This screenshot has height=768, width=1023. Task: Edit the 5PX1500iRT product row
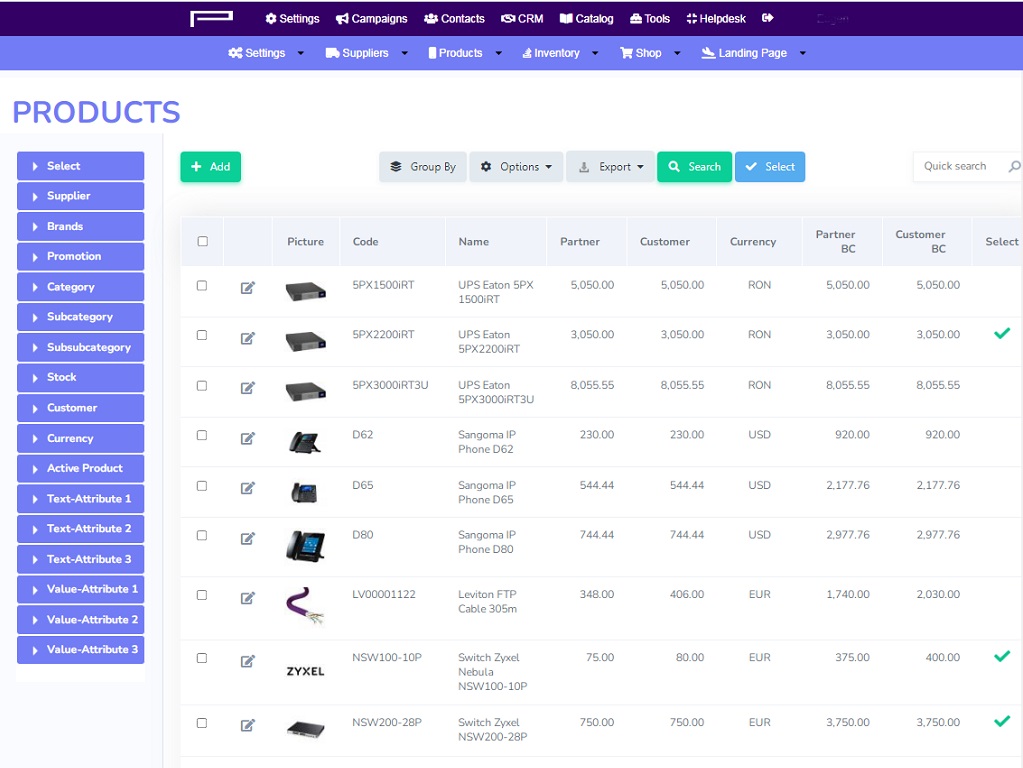(x=247, y=288)
